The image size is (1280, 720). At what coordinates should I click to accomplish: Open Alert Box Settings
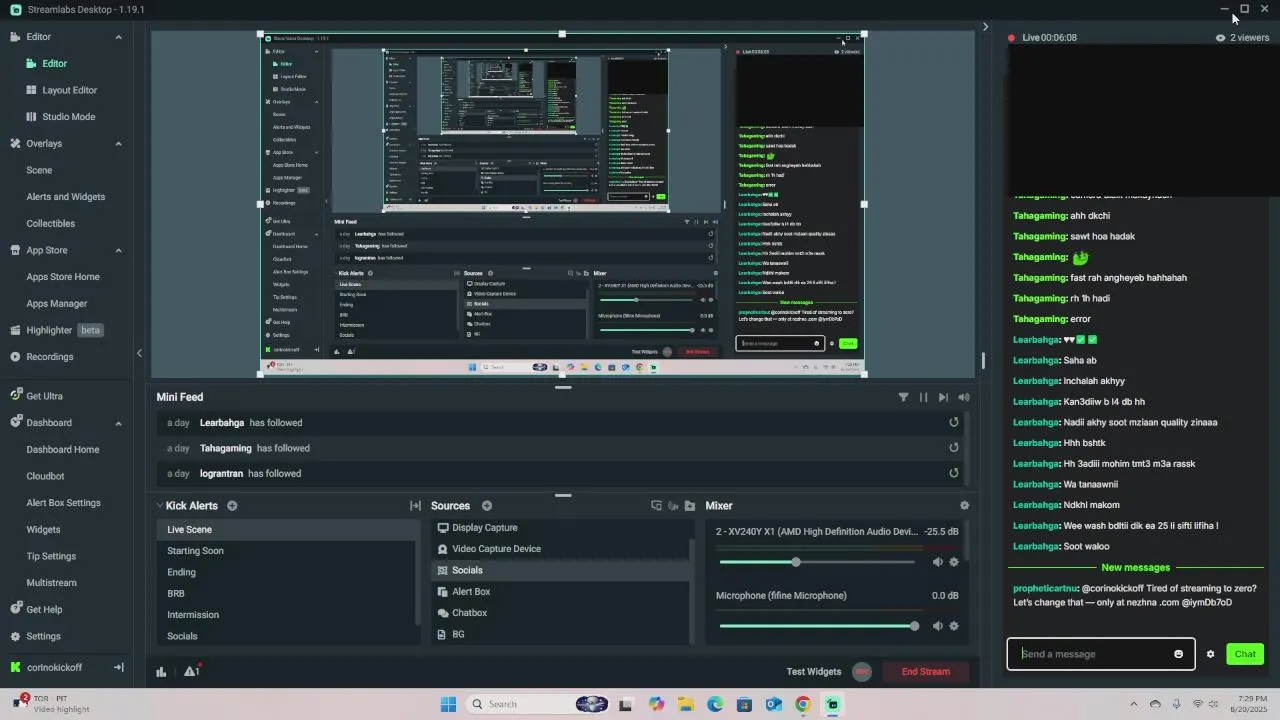(x=63, y=503)
